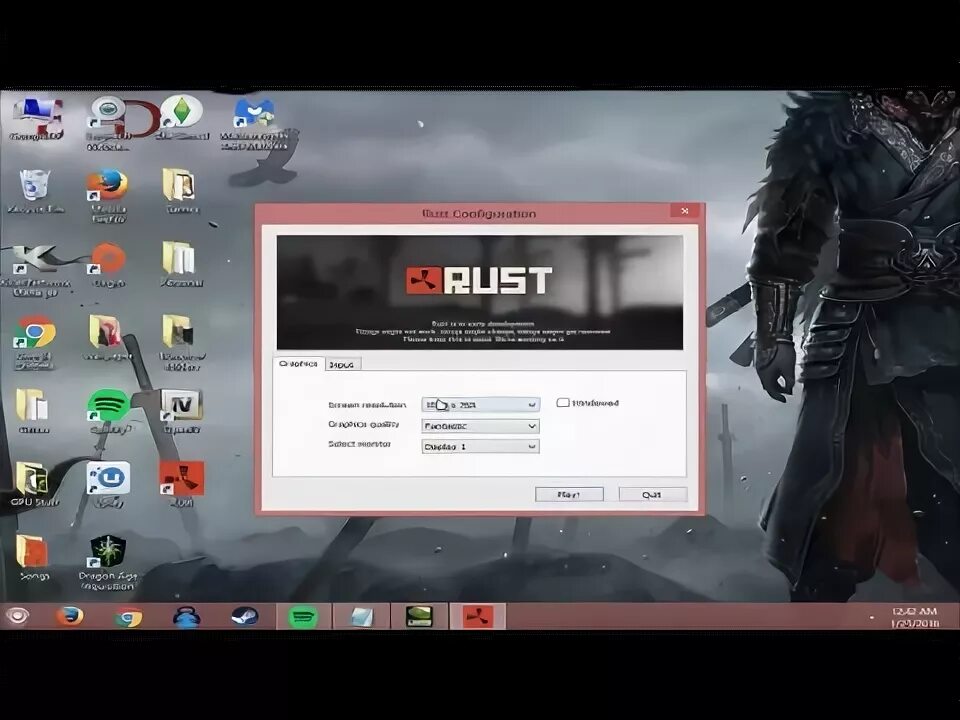Open the Computer desktop icon

pyautogui.click(x=37, y=119)
